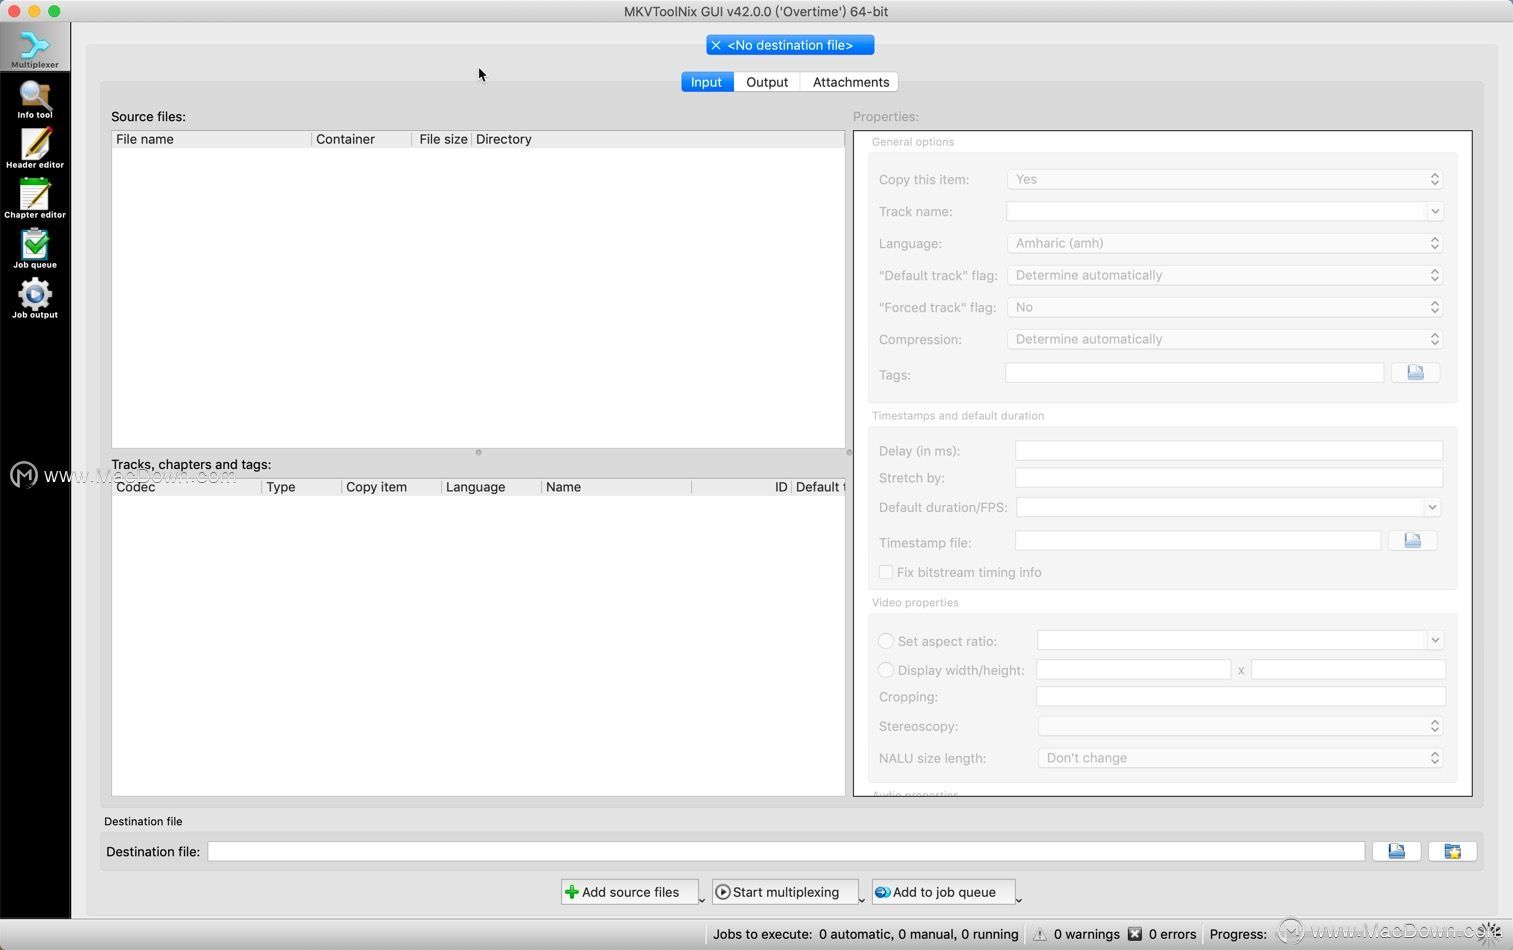Viewport: 1513px width, 950px height.
Task: Click the Timestamp file field
Action: [1198, 541]
